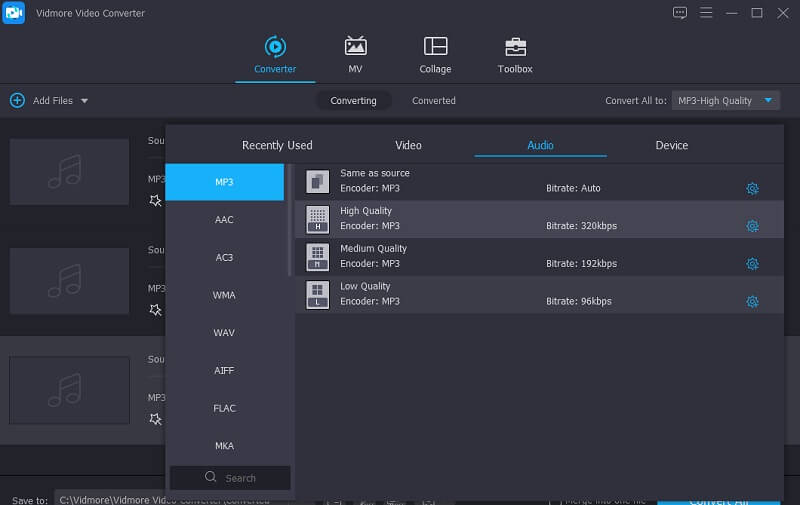
Task: Click the feedback chat icon in title bar
Action: 680,13
